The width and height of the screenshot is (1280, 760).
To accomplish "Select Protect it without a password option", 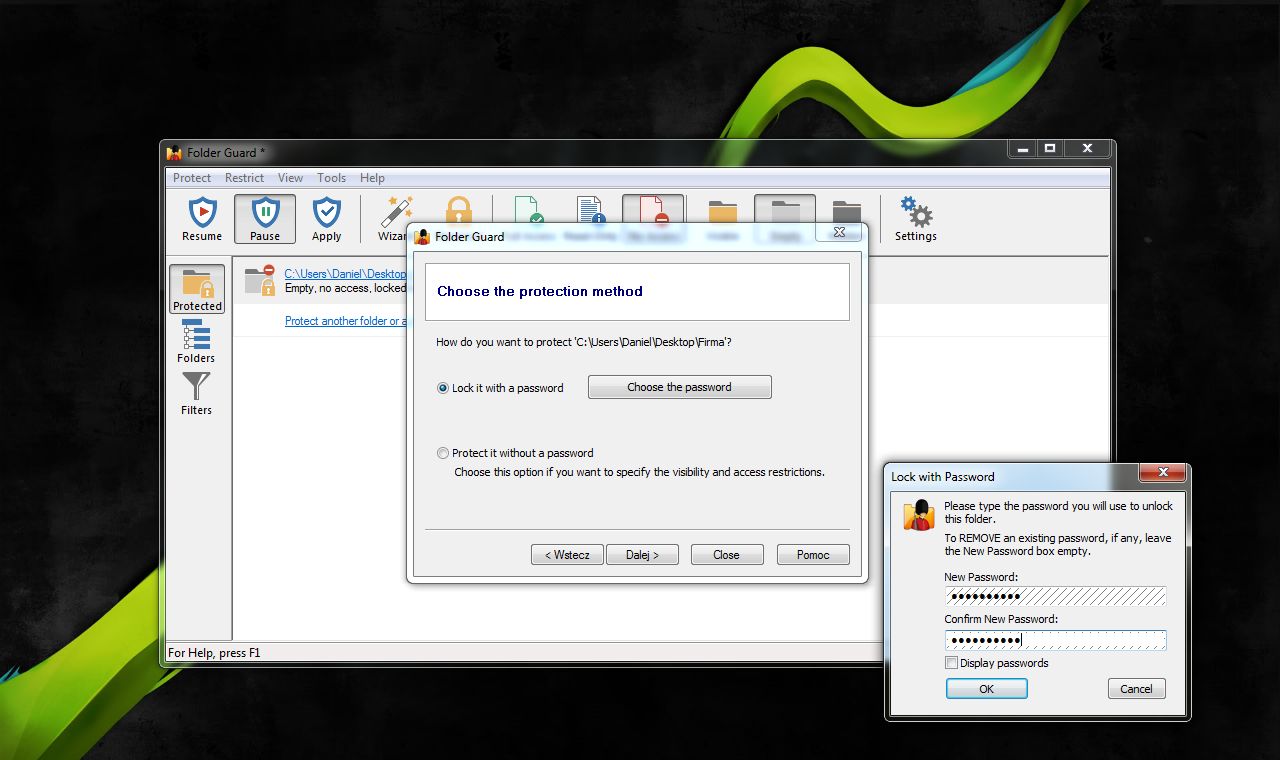I will tap(515, 453).
